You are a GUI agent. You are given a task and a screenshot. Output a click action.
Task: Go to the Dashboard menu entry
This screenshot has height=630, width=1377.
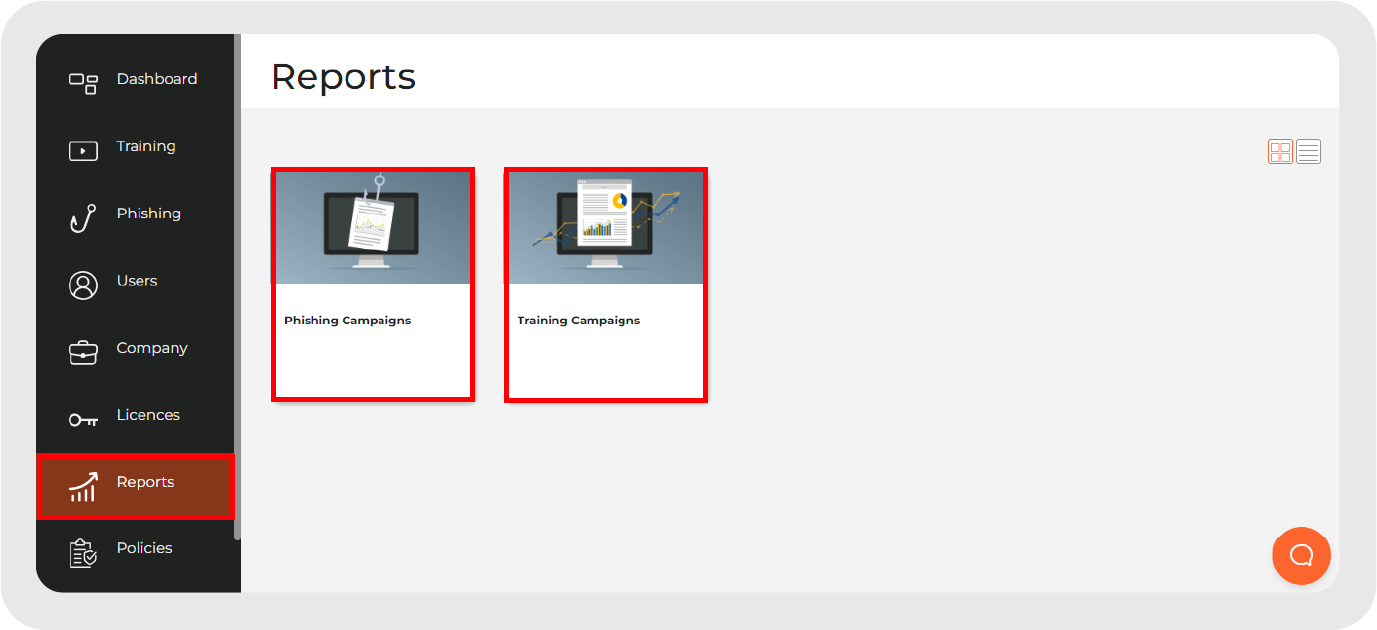(157, 79)
